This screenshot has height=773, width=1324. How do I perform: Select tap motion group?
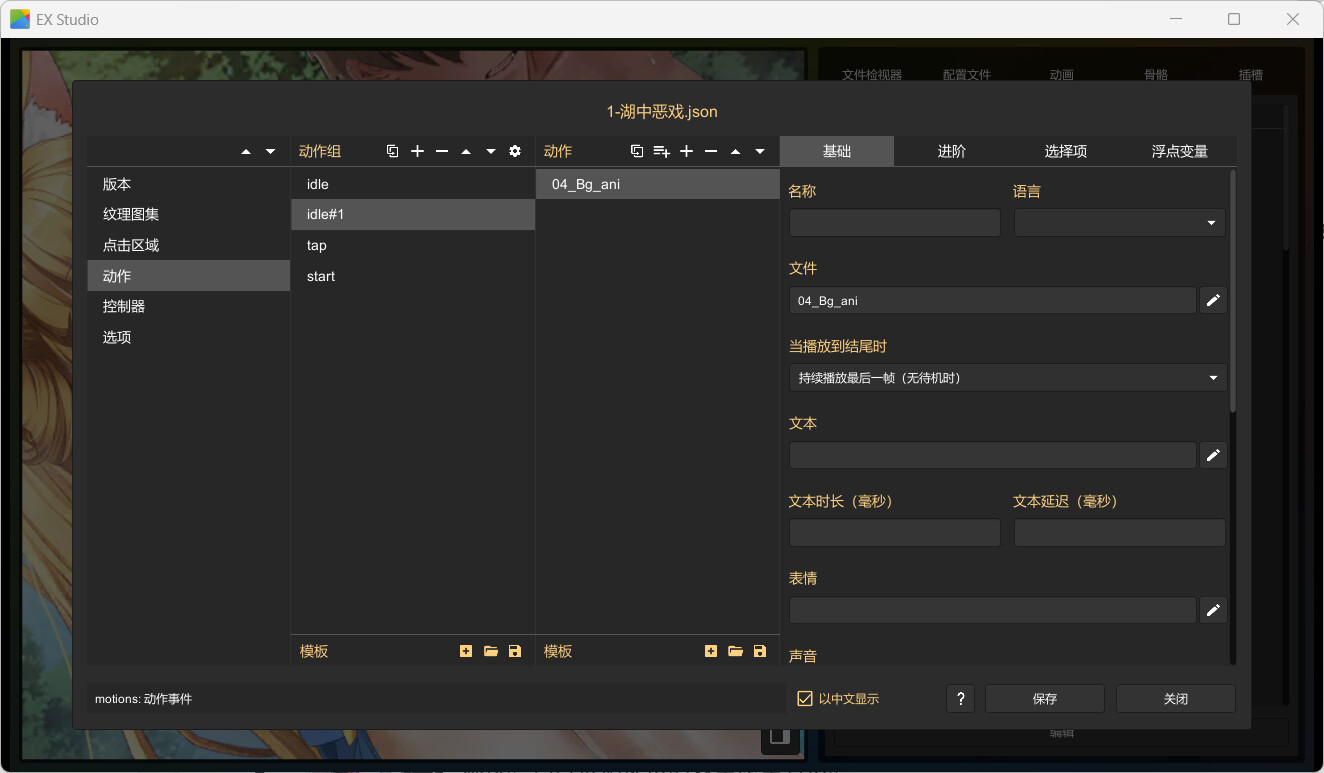pyautogui.click(x=413, y=245)
